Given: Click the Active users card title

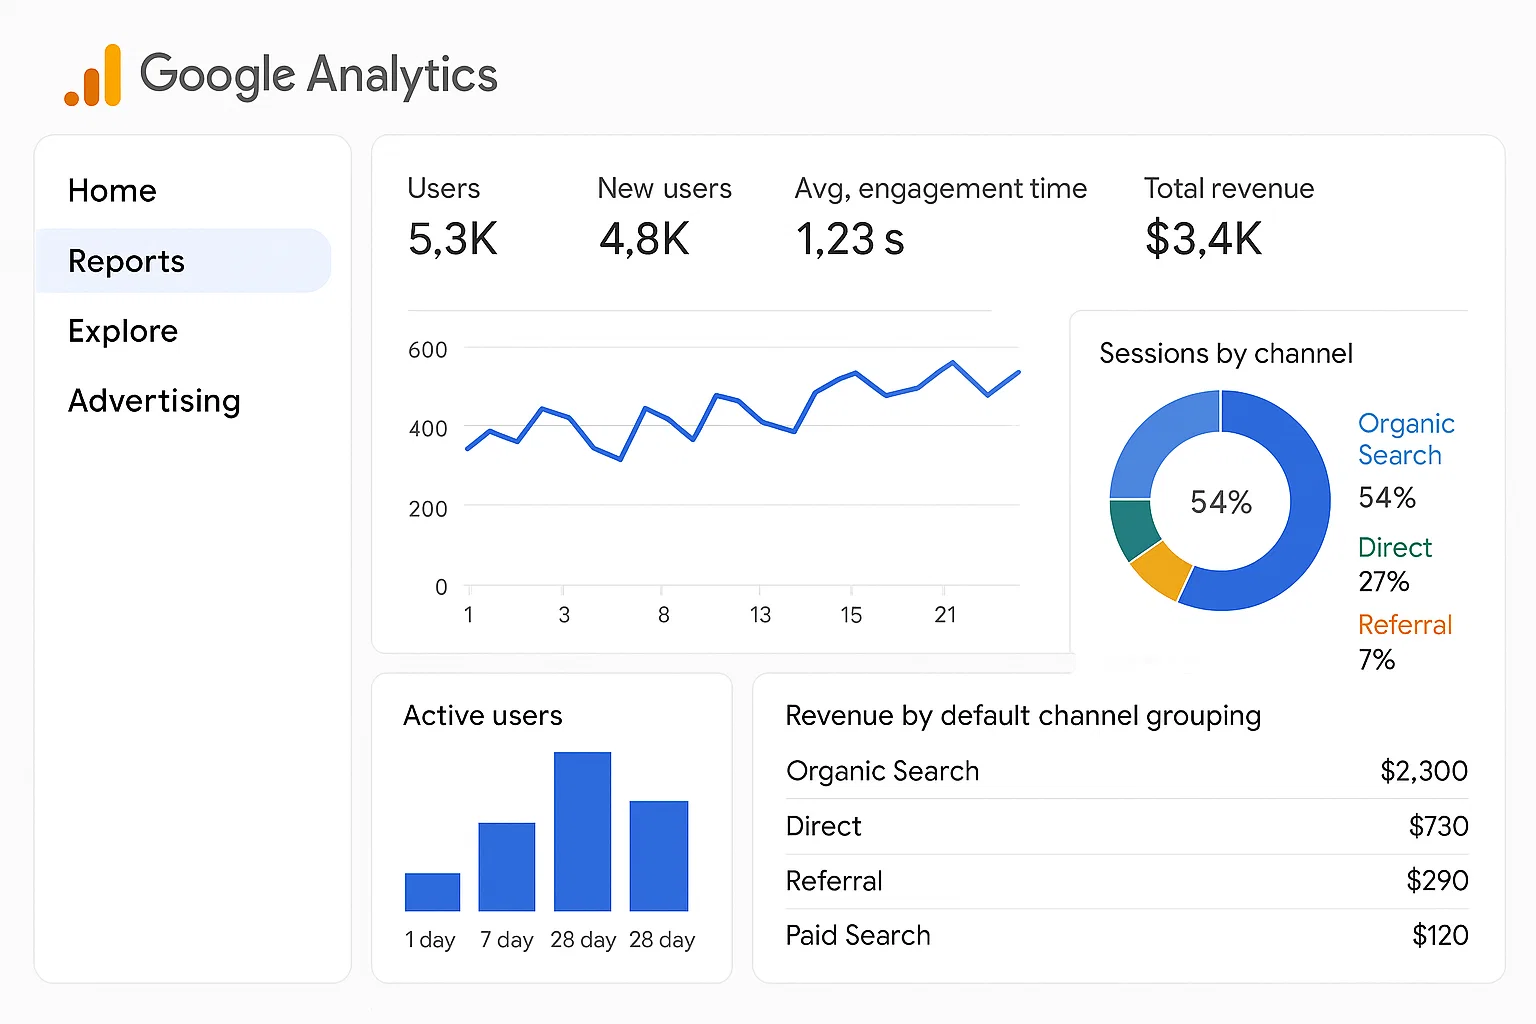Looking at the screenshot, I should coord(482,716).
